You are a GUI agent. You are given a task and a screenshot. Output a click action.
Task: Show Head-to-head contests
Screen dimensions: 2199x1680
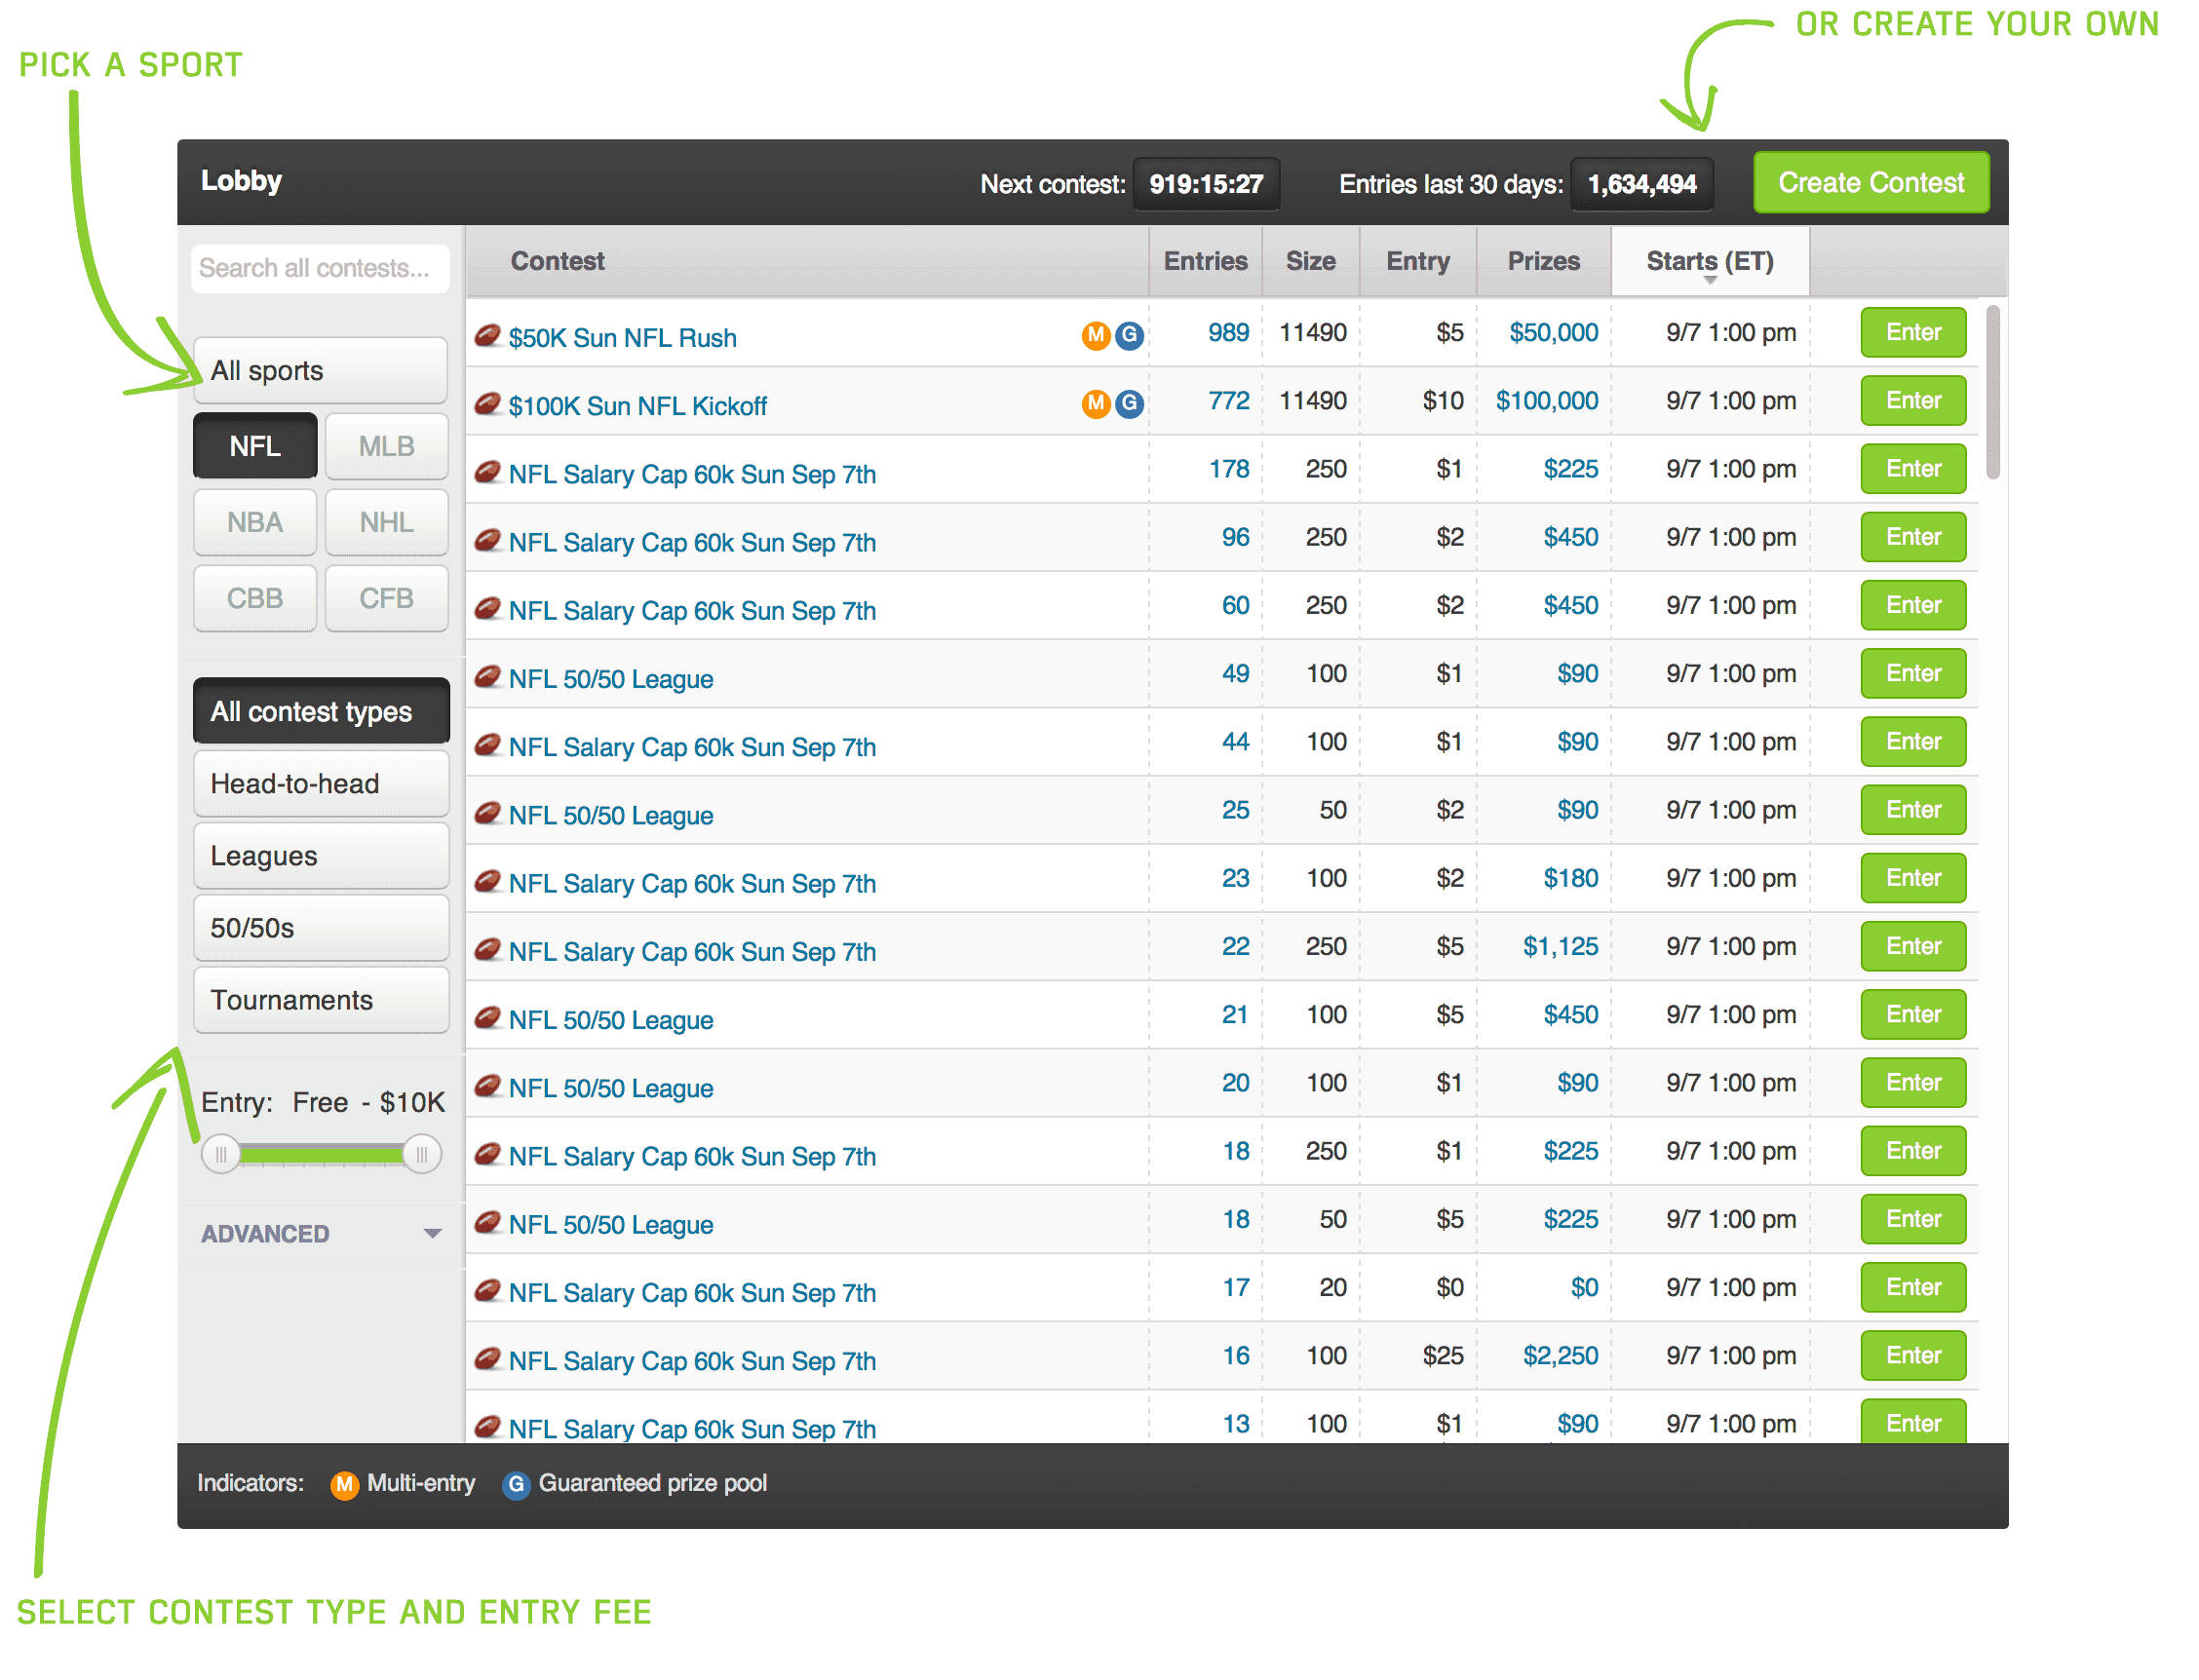[320, 783]
